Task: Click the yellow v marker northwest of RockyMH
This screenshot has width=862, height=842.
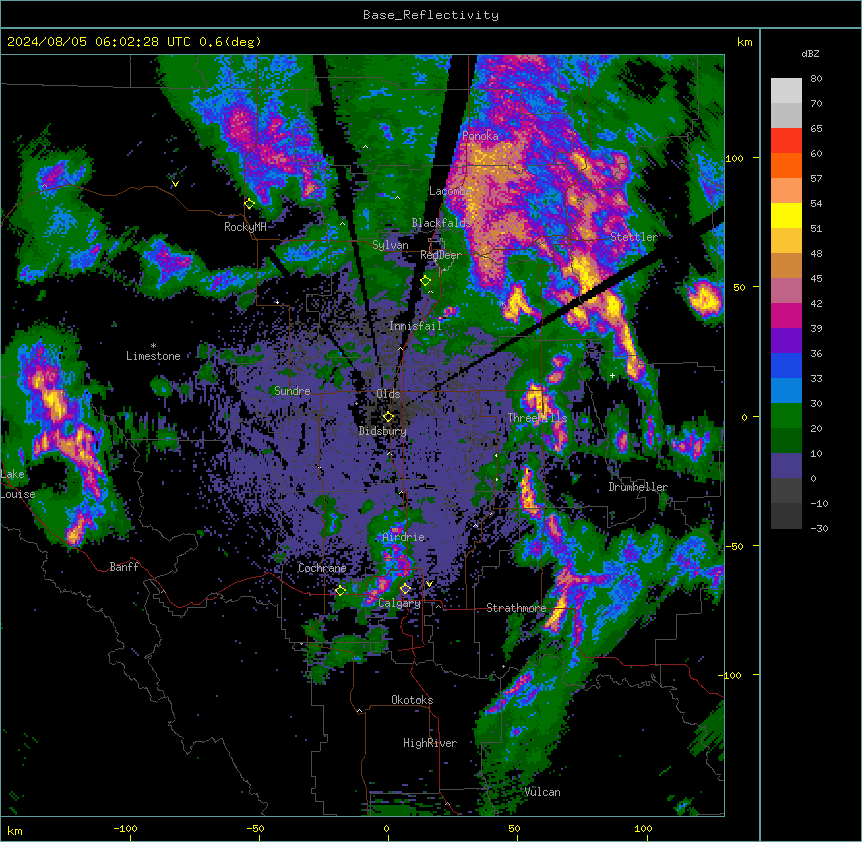Action: [175, 184]
